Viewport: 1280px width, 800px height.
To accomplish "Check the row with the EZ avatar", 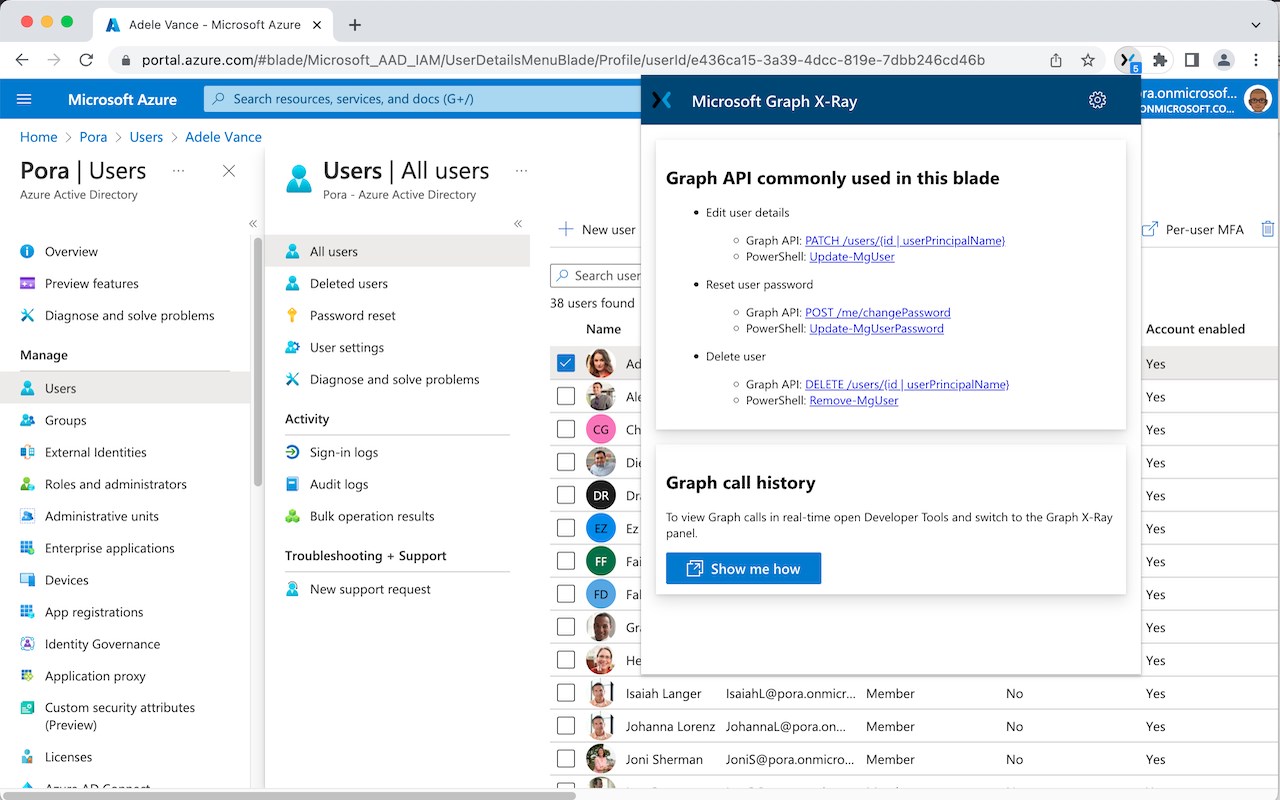I will click(x=566, y=528).
